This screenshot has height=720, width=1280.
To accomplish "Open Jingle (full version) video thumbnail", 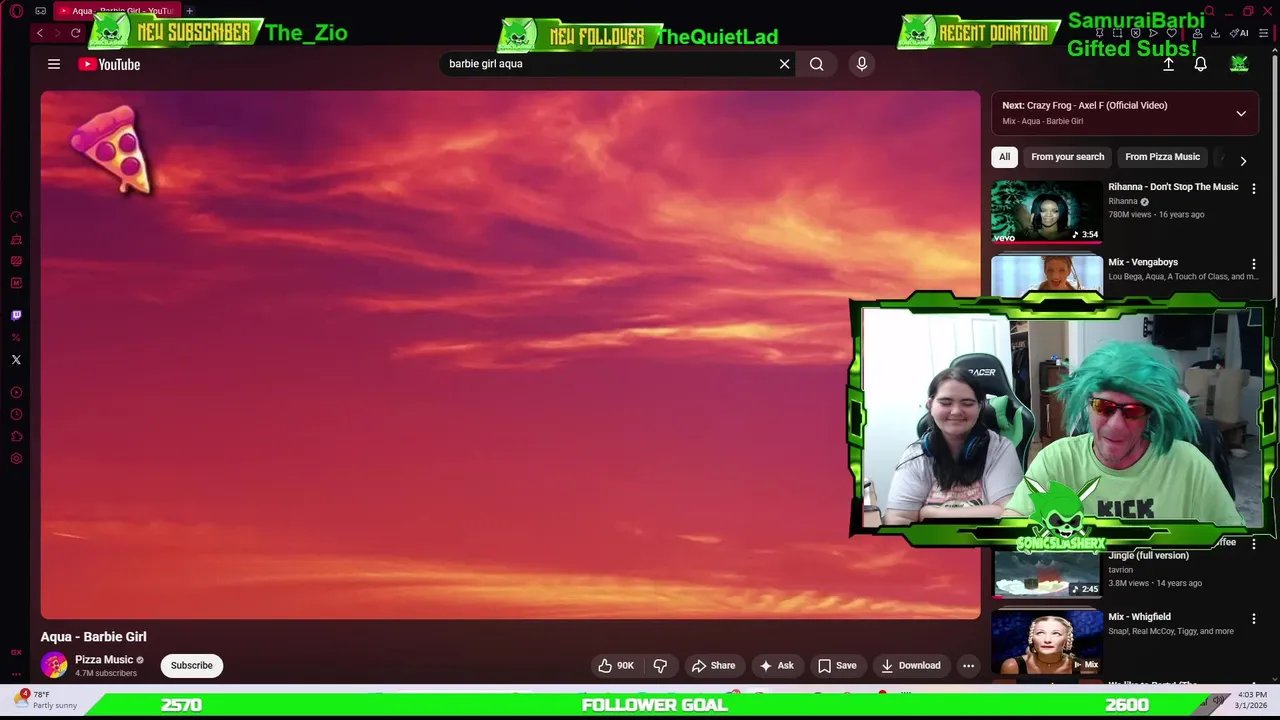I will point(1047,573).
